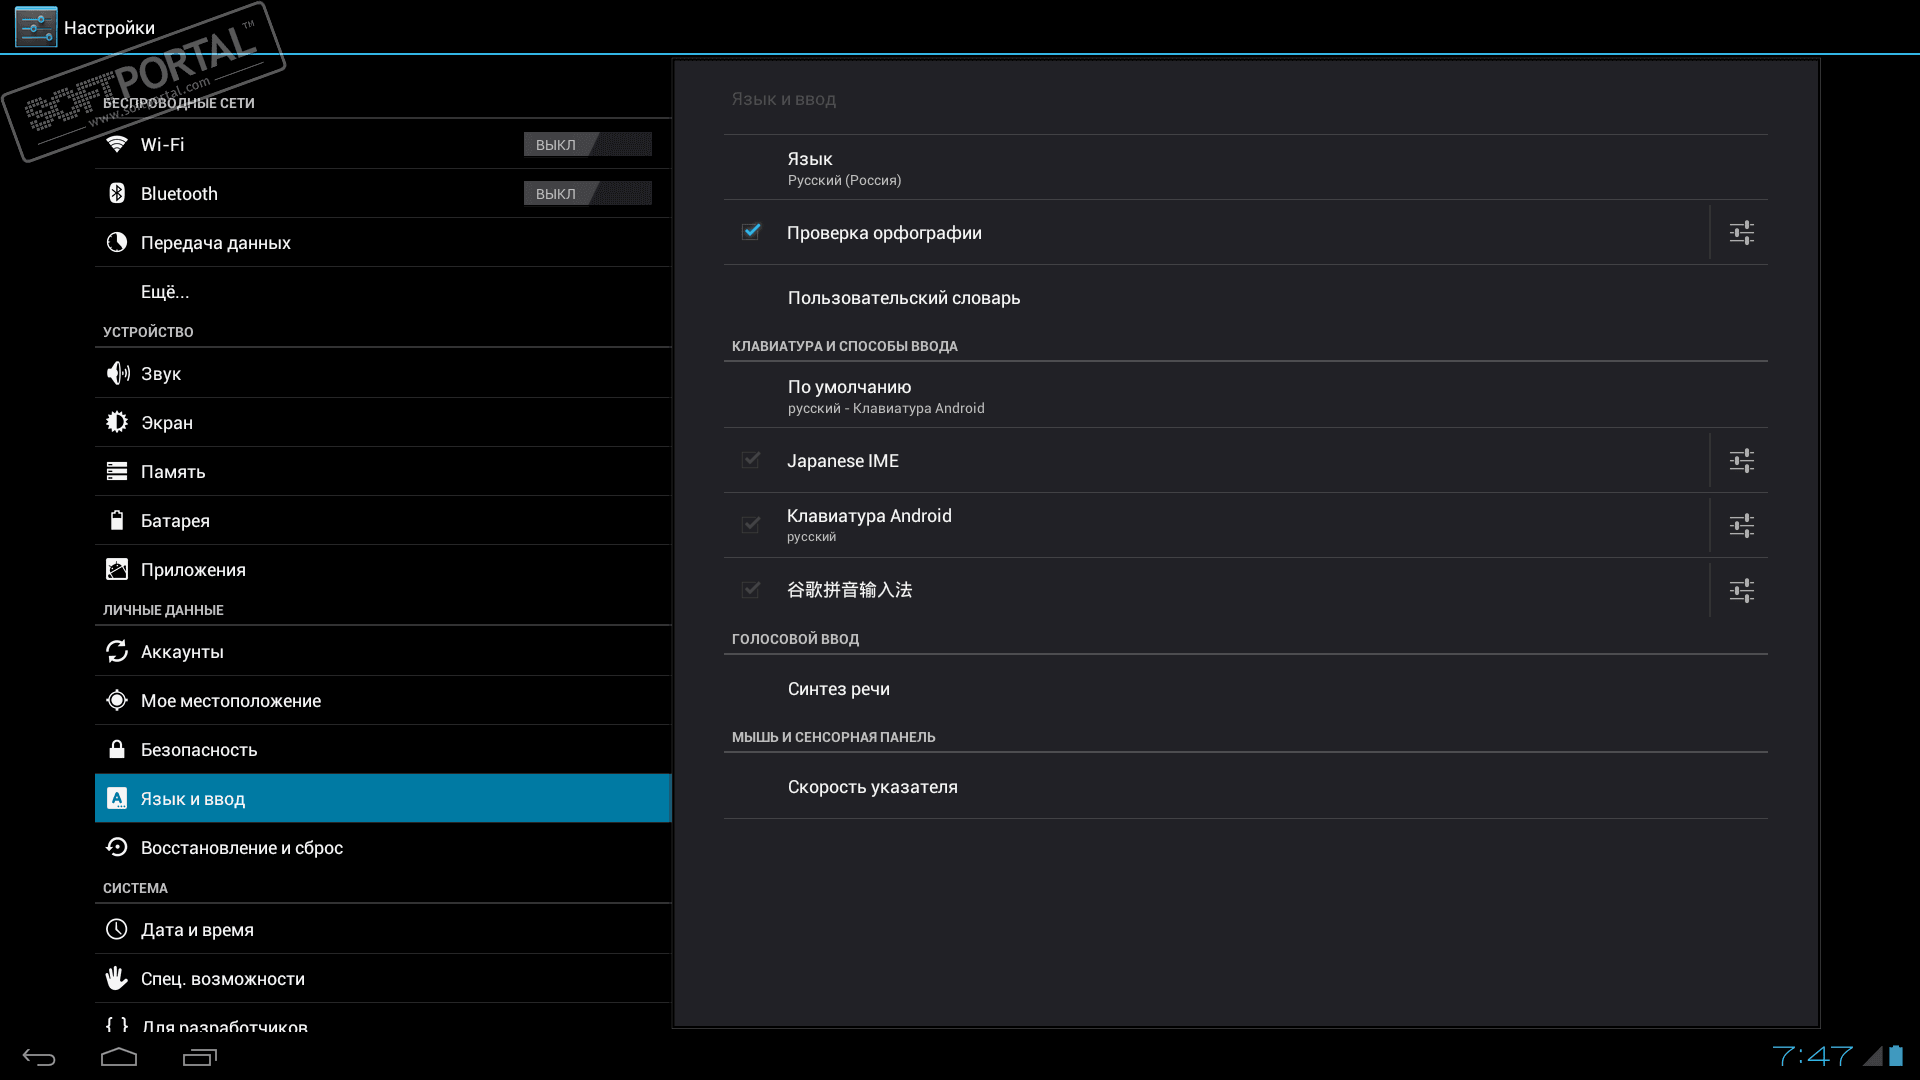Tap the home navigation icon

(x=119, y=1057)
